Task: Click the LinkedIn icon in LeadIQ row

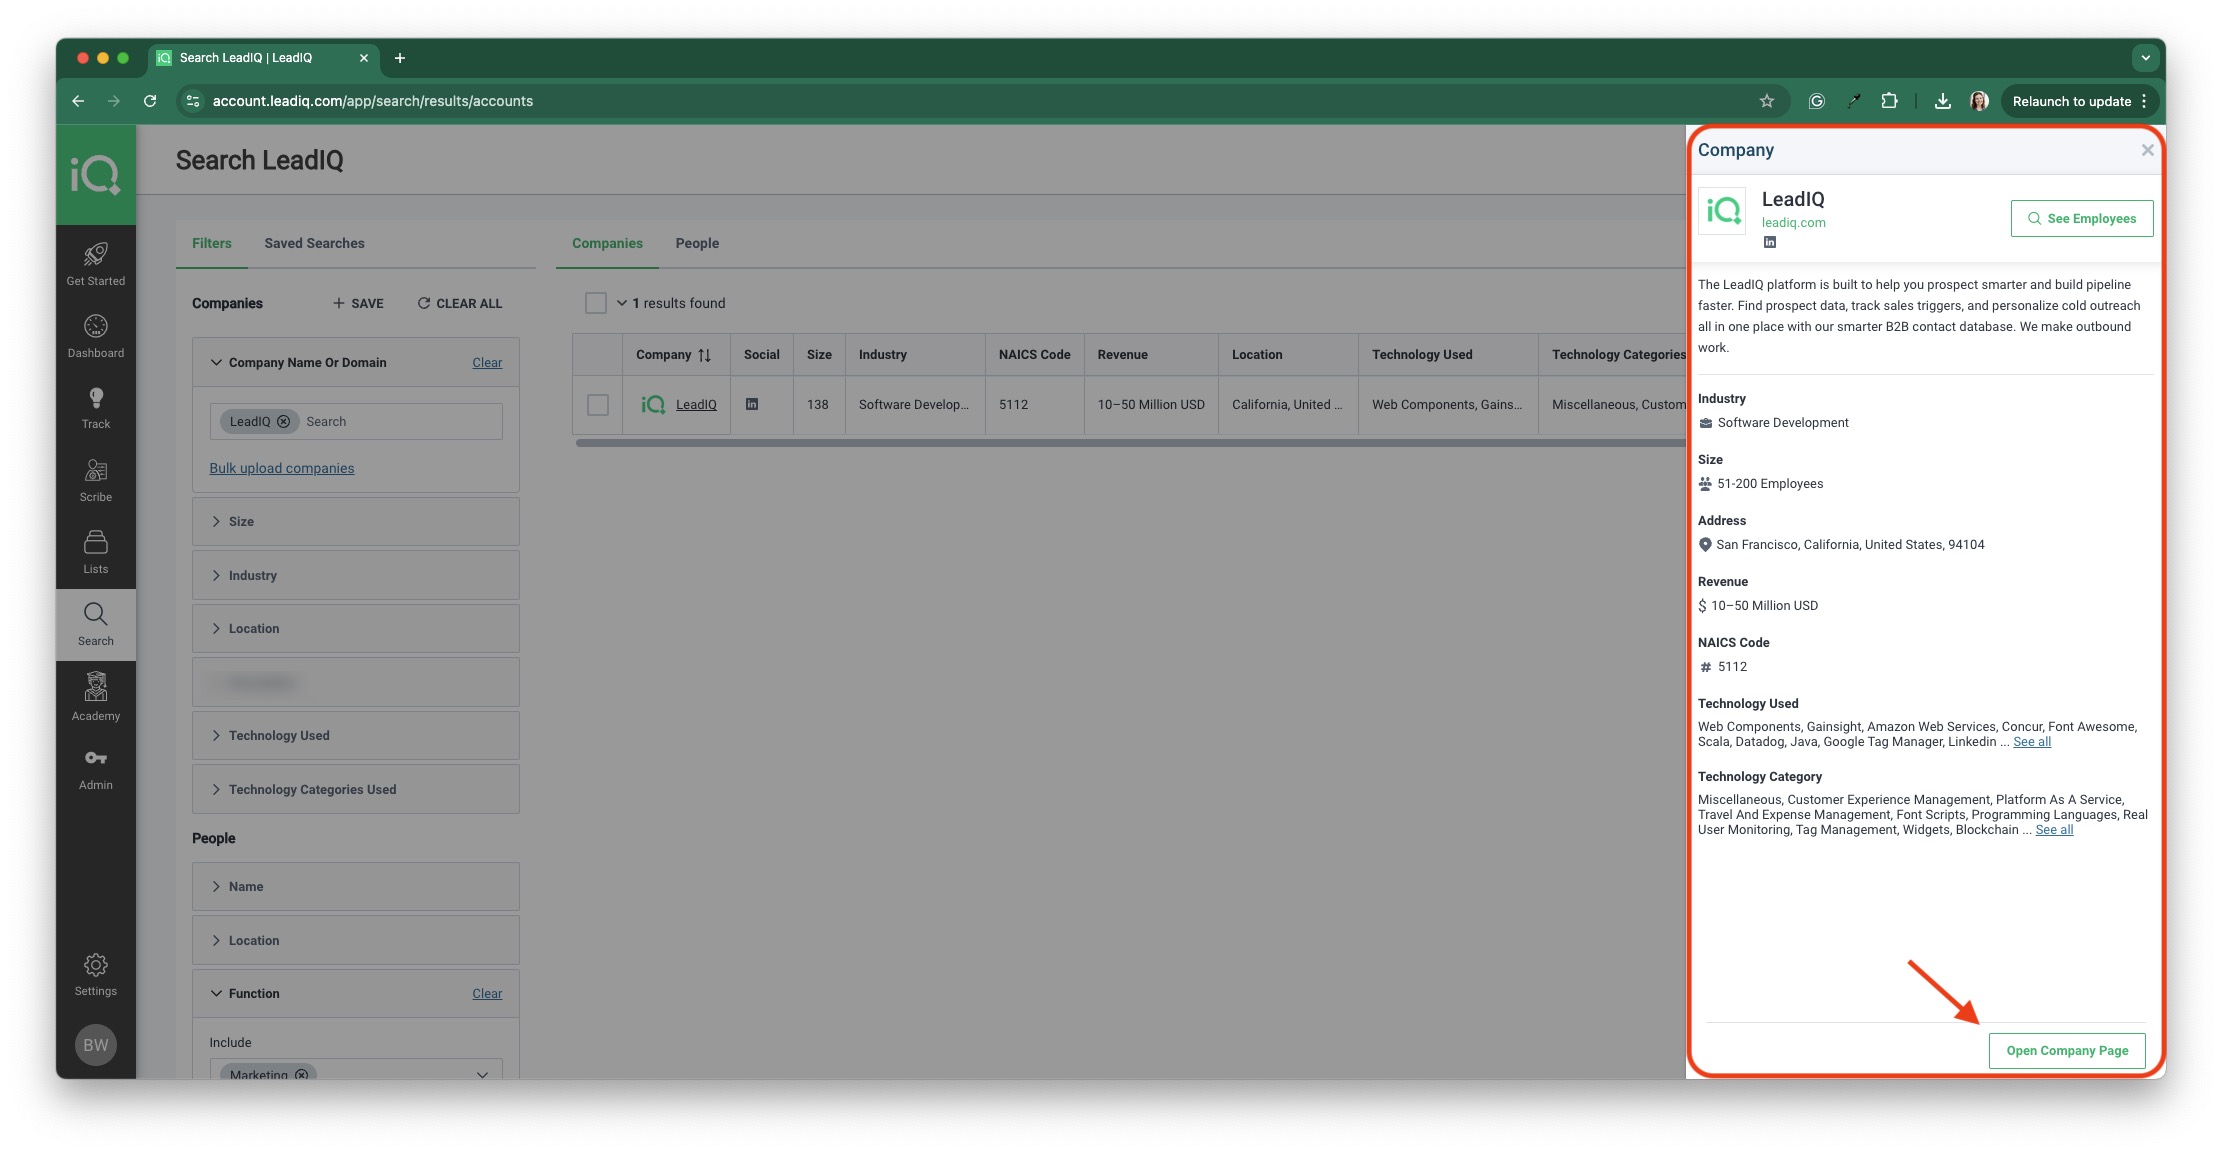Action: (752, 404)
